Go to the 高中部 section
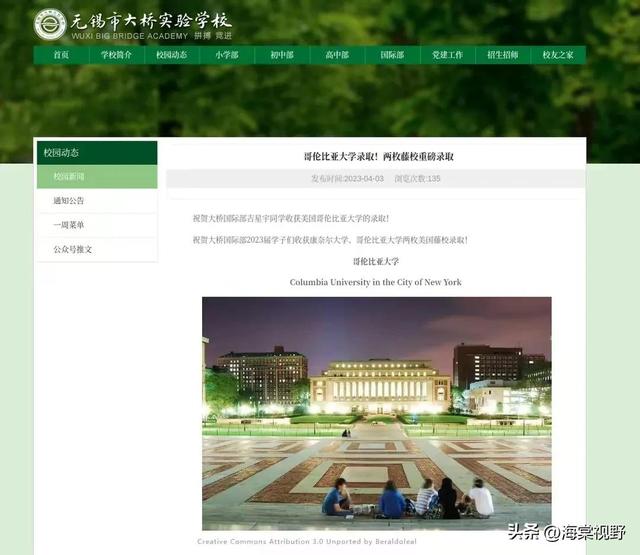 (x=337, y=55)
